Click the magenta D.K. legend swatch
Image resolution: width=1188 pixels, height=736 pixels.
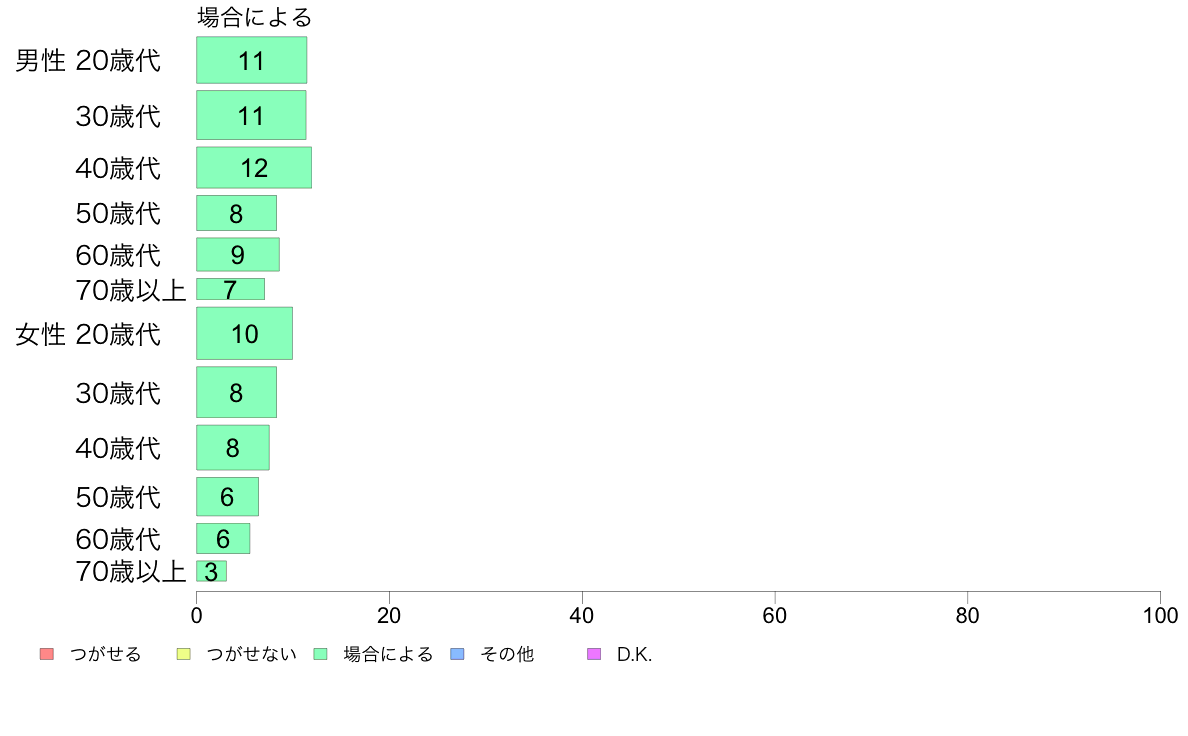click(x=594, y=654)
